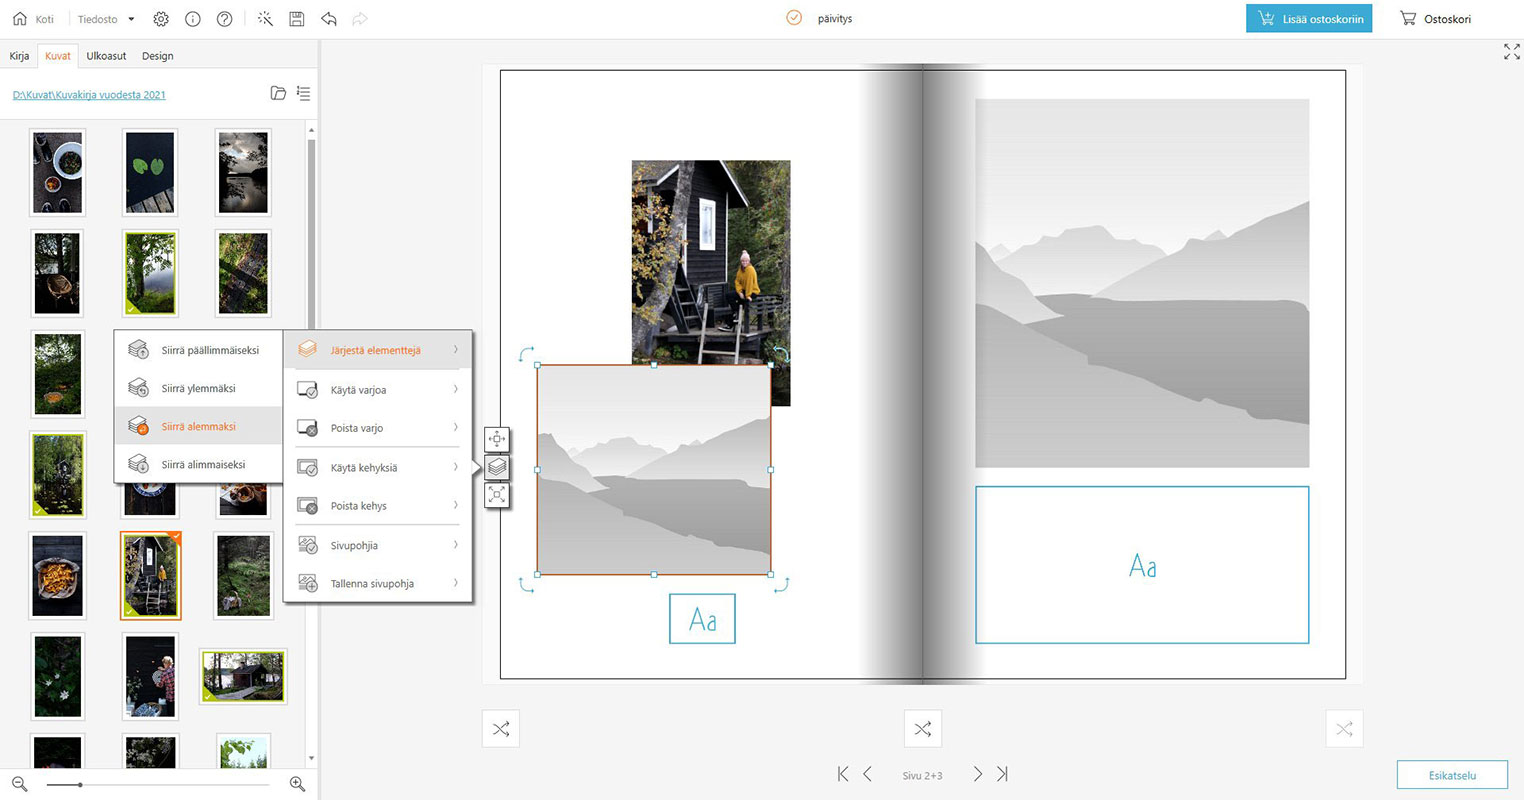Click the thumbnail zoom slider handle
1524x800 pixels.
point(80,785)
